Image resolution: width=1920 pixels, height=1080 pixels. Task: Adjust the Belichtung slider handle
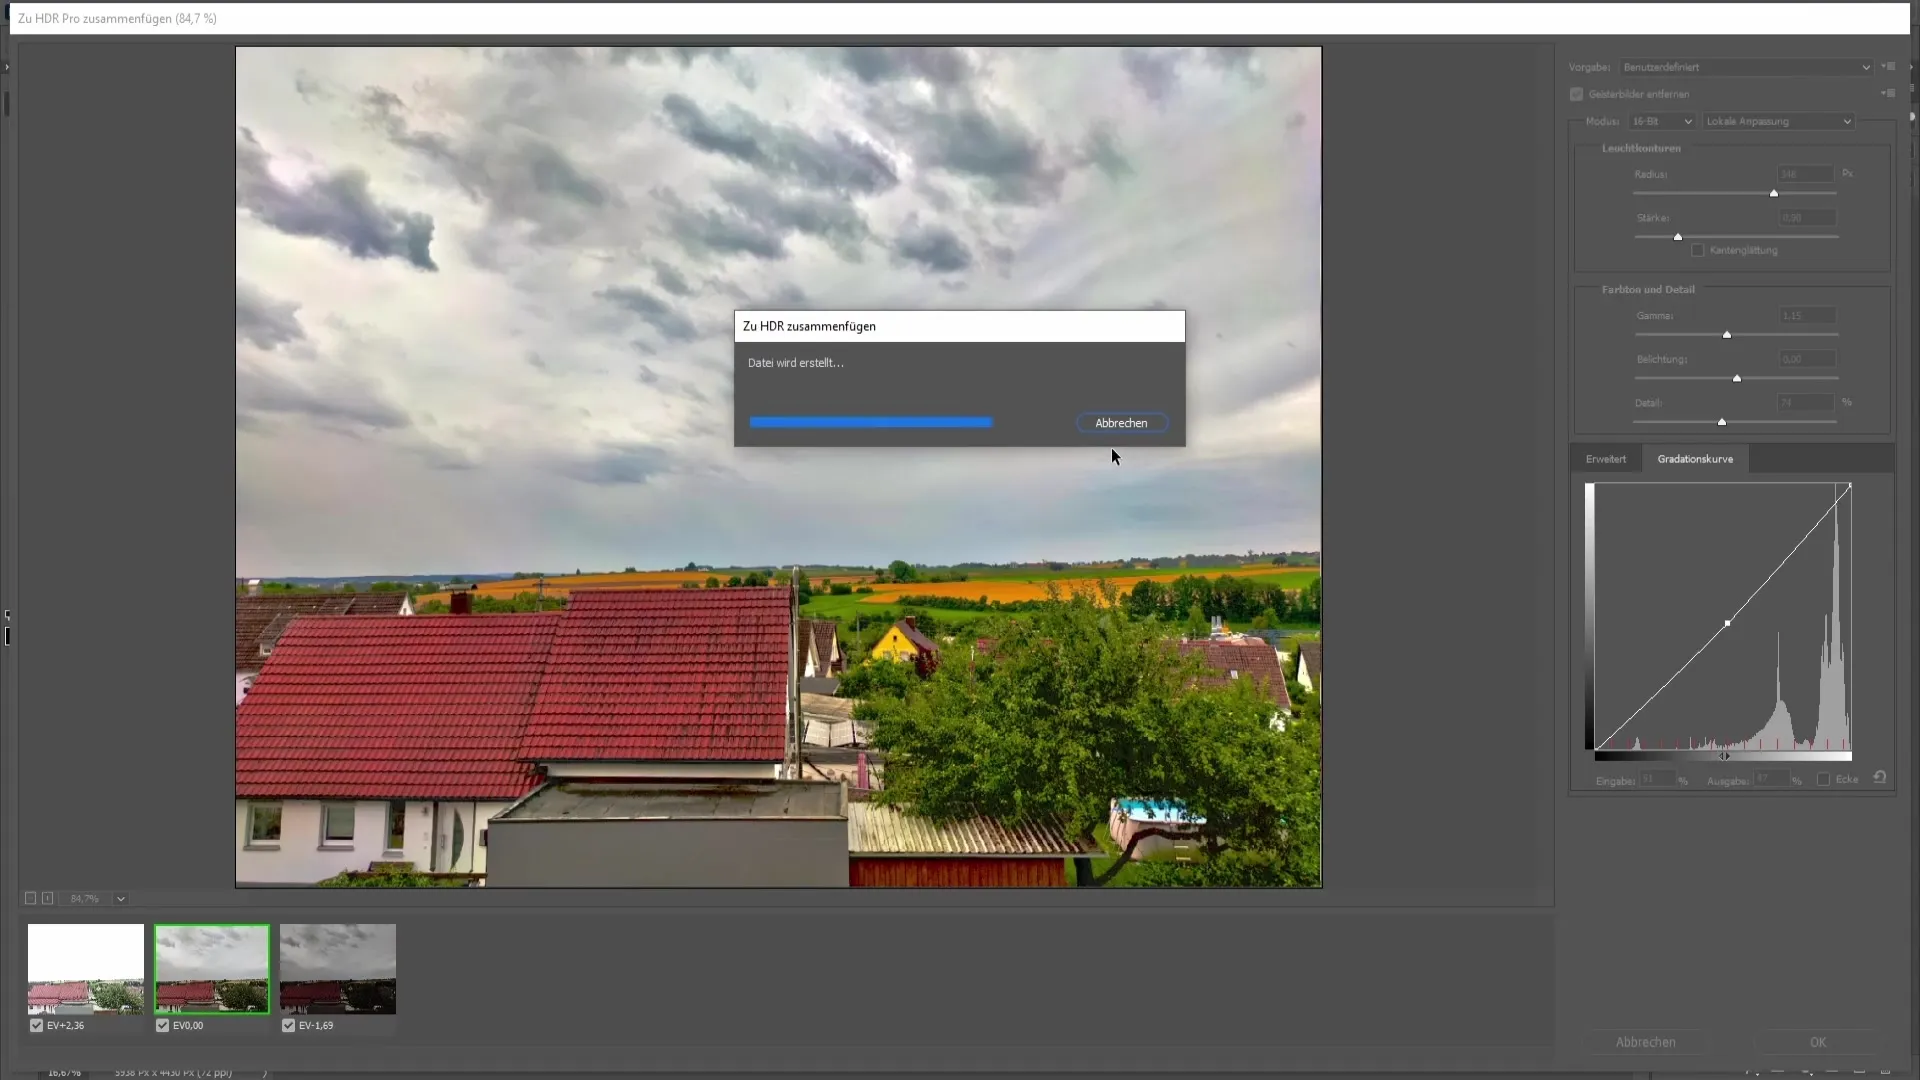click(x=1737, y=378)
